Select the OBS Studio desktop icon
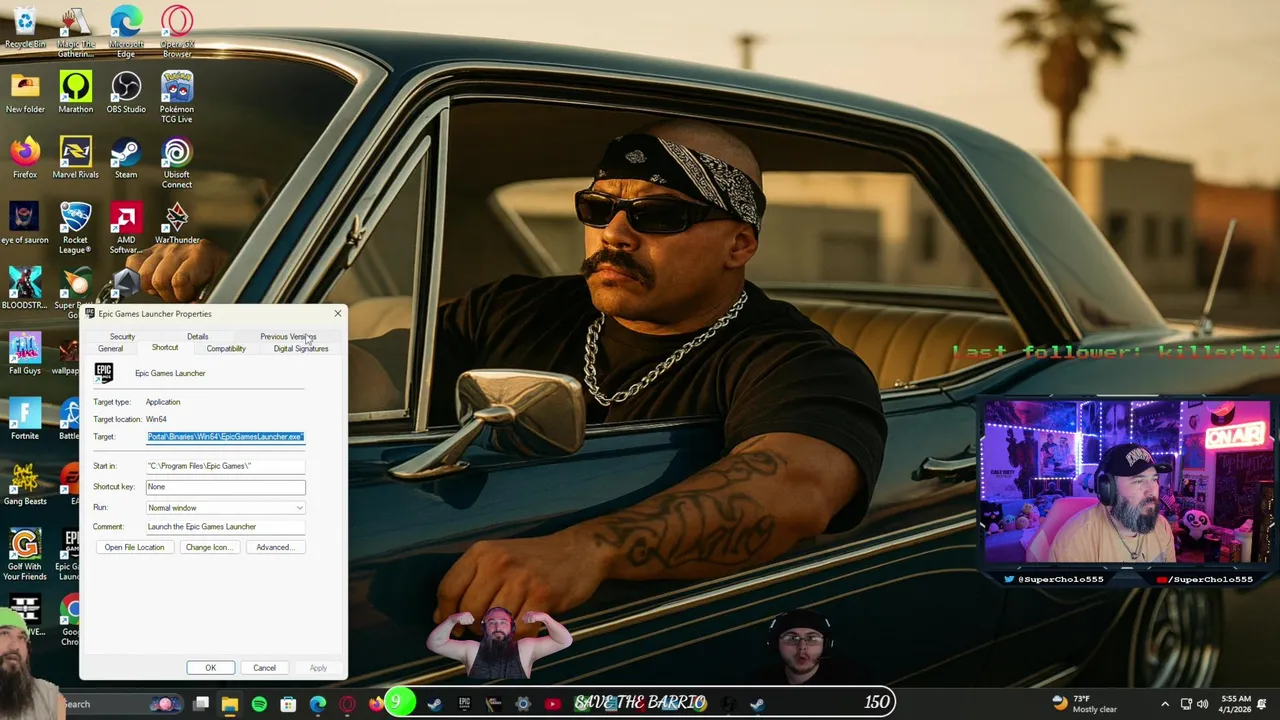The image size is (1280, 720). pos(126,92)
